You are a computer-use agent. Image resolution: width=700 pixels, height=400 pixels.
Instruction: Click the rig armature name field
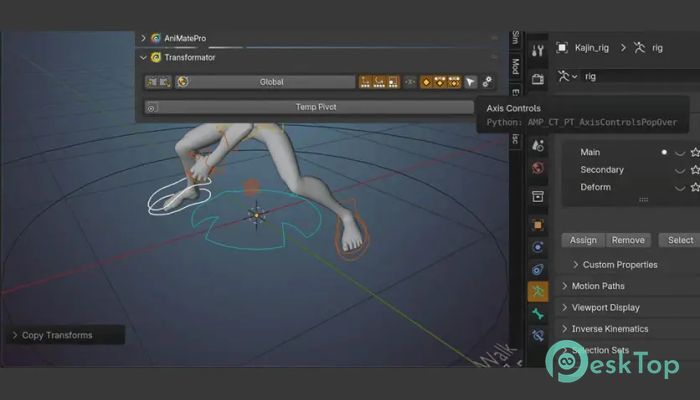641,76
